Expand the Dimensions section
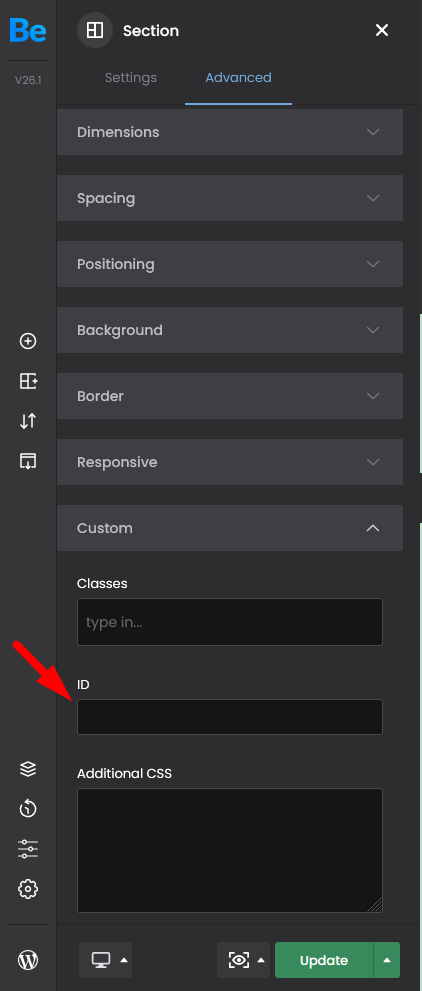The width and height of the screenshot is (422, 991). 230,132
